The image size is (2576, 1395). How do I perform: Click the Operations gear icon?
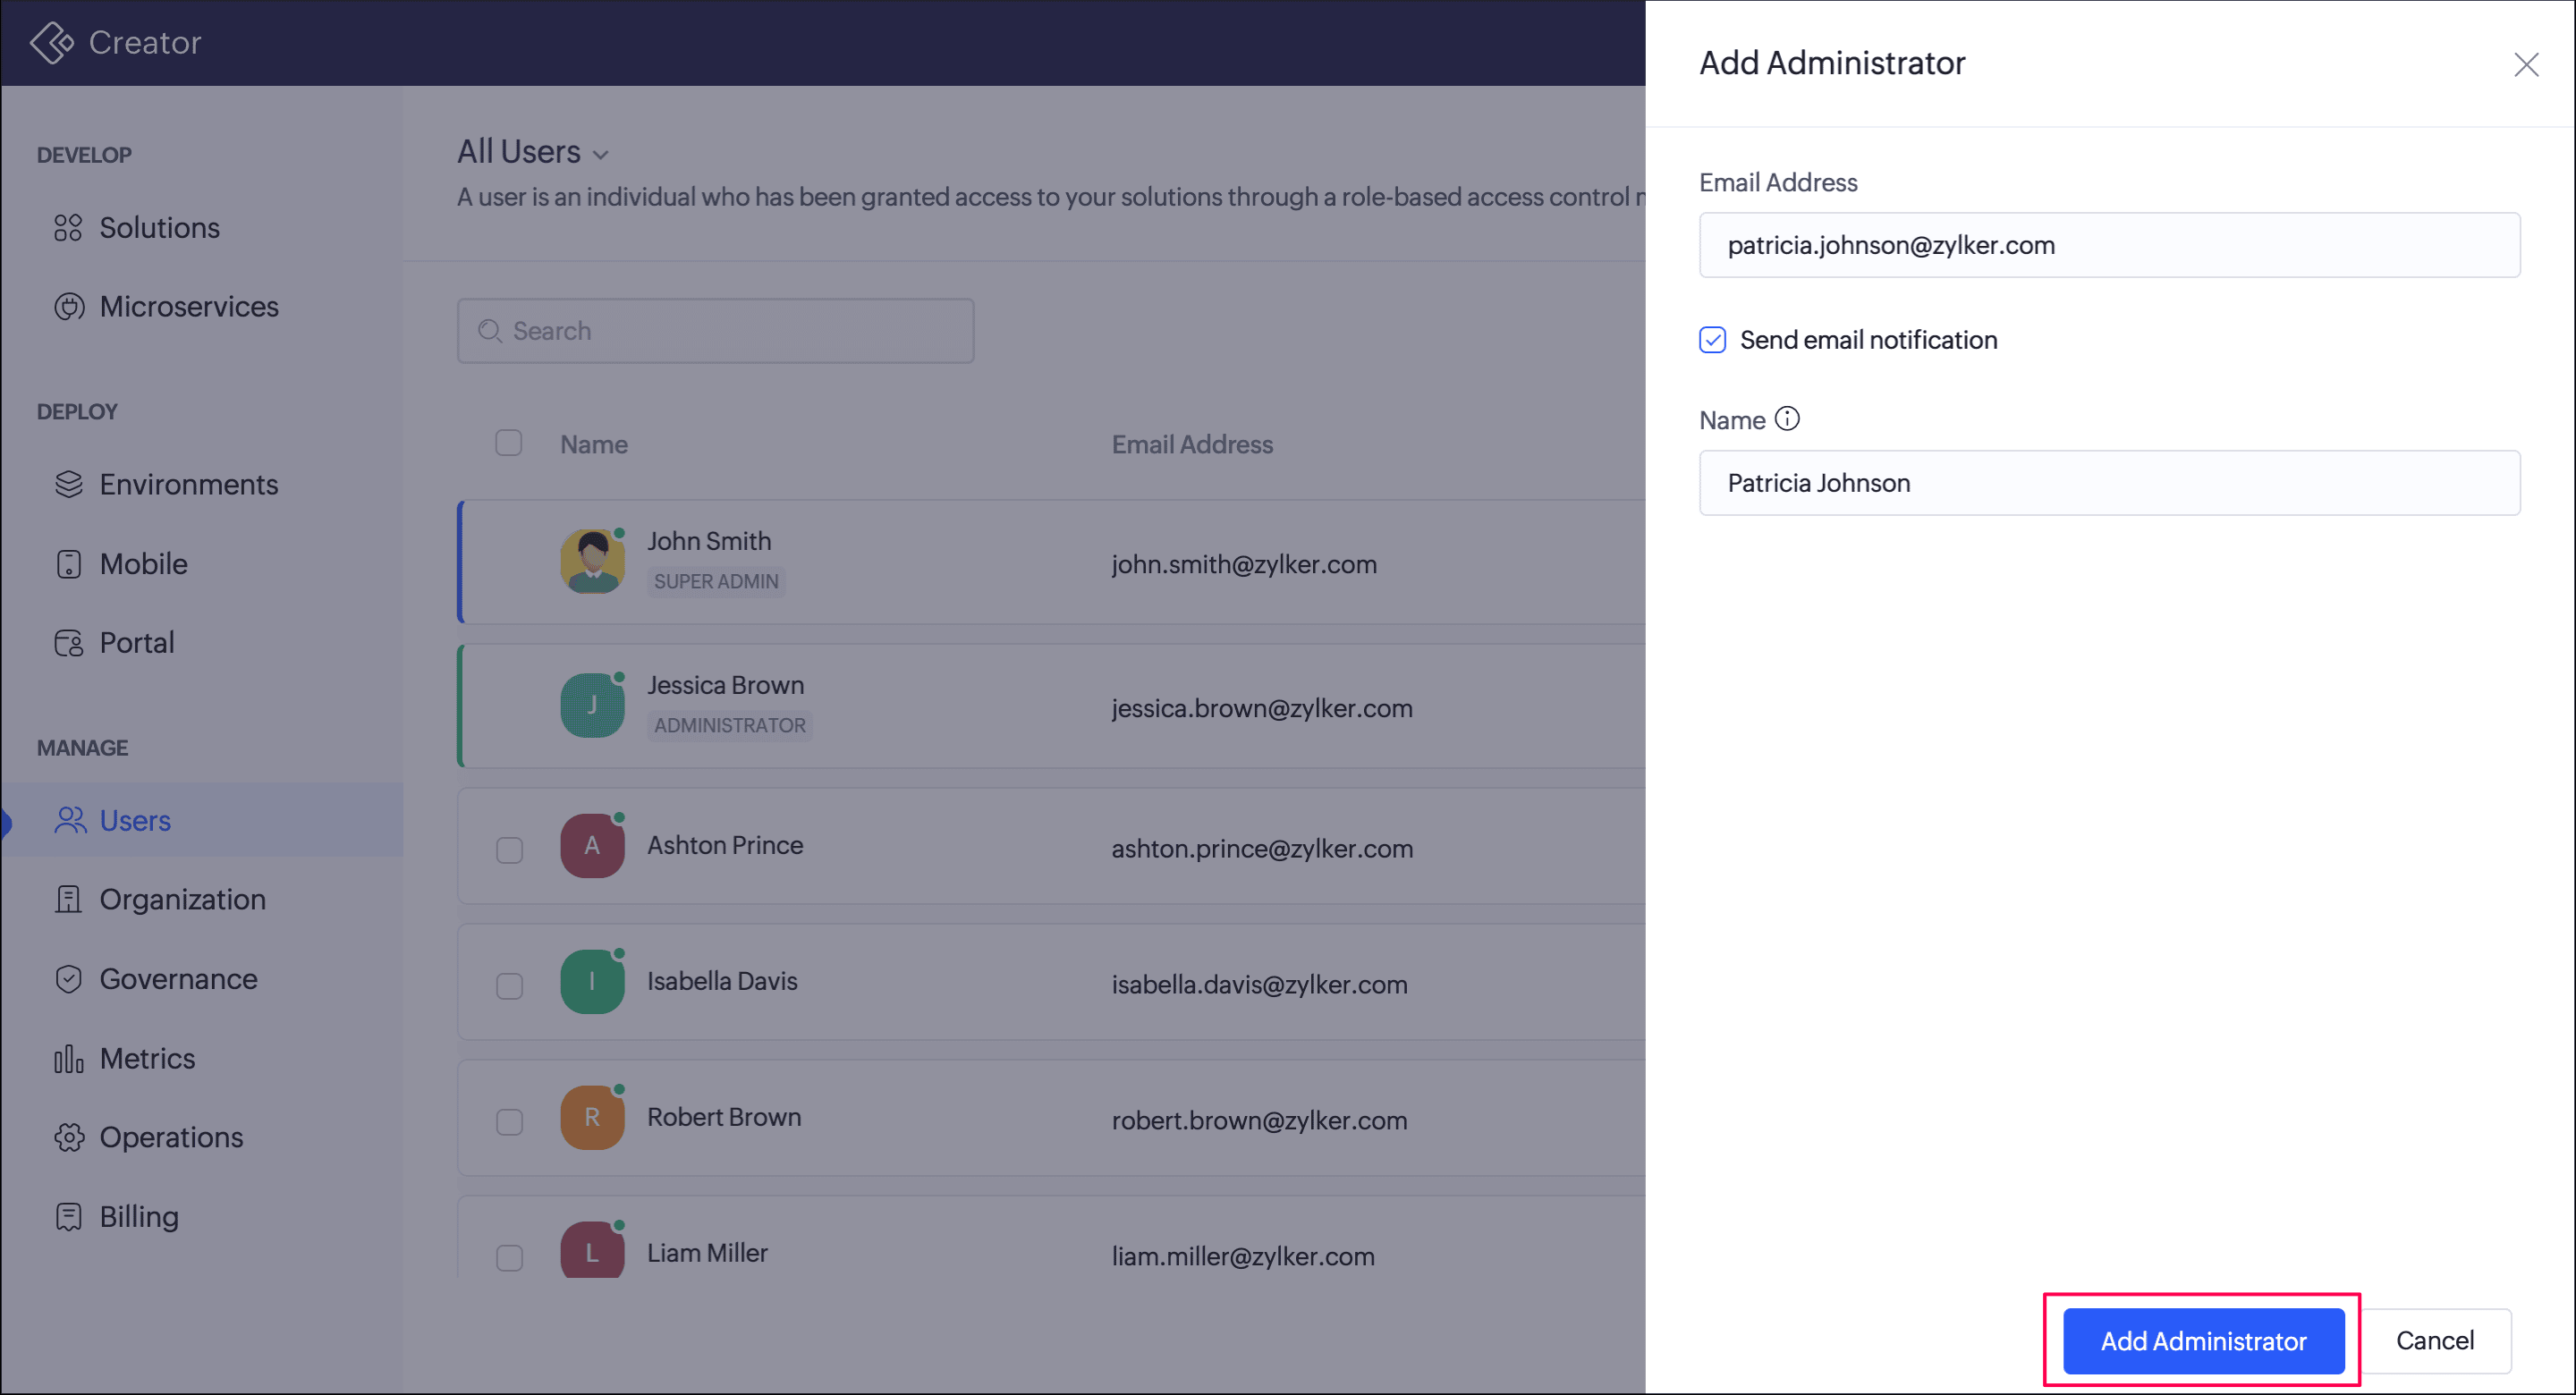[x=69, y=1138]
